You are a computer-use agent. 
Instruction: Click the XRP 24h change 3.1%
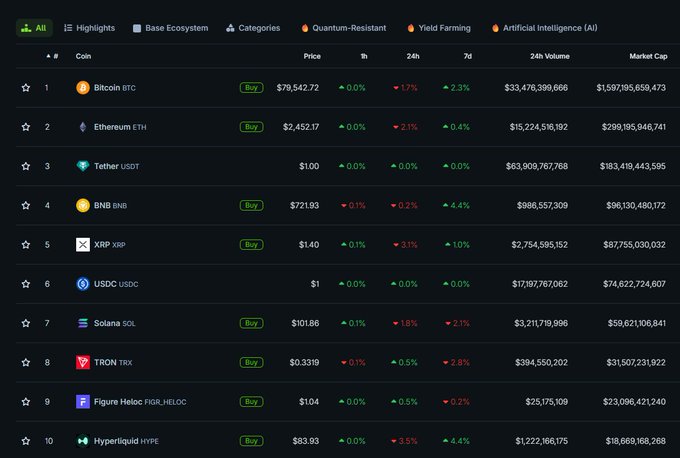click(405, 245)
